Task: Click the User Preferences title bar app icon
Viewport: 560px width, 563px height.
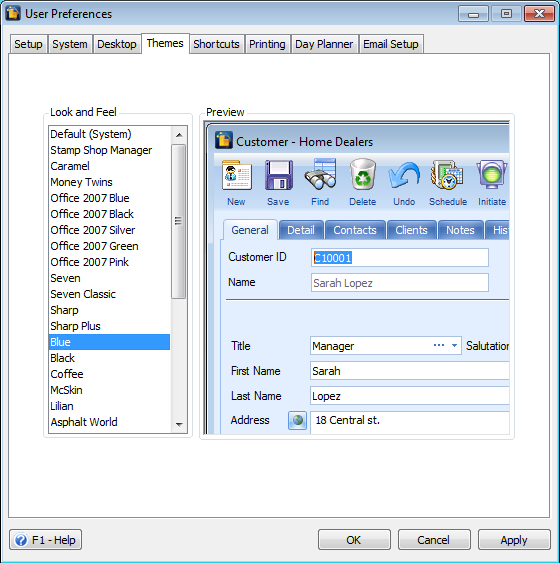Action: click(13, 14)
